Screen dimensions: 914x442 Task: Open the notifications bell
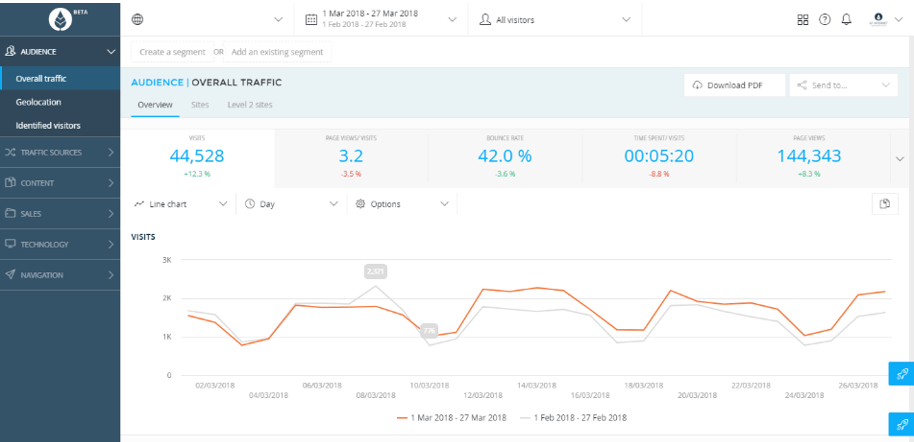tap(846, 19)
